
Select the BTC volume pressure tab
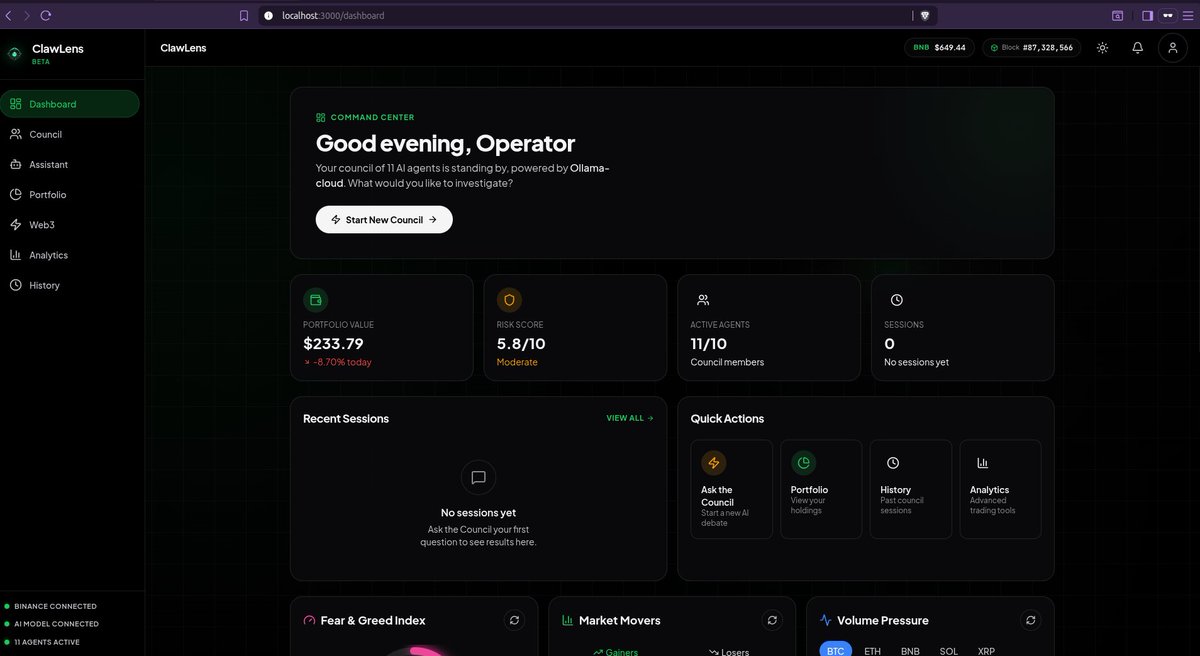pyautogui.click(x=836, y=650)
